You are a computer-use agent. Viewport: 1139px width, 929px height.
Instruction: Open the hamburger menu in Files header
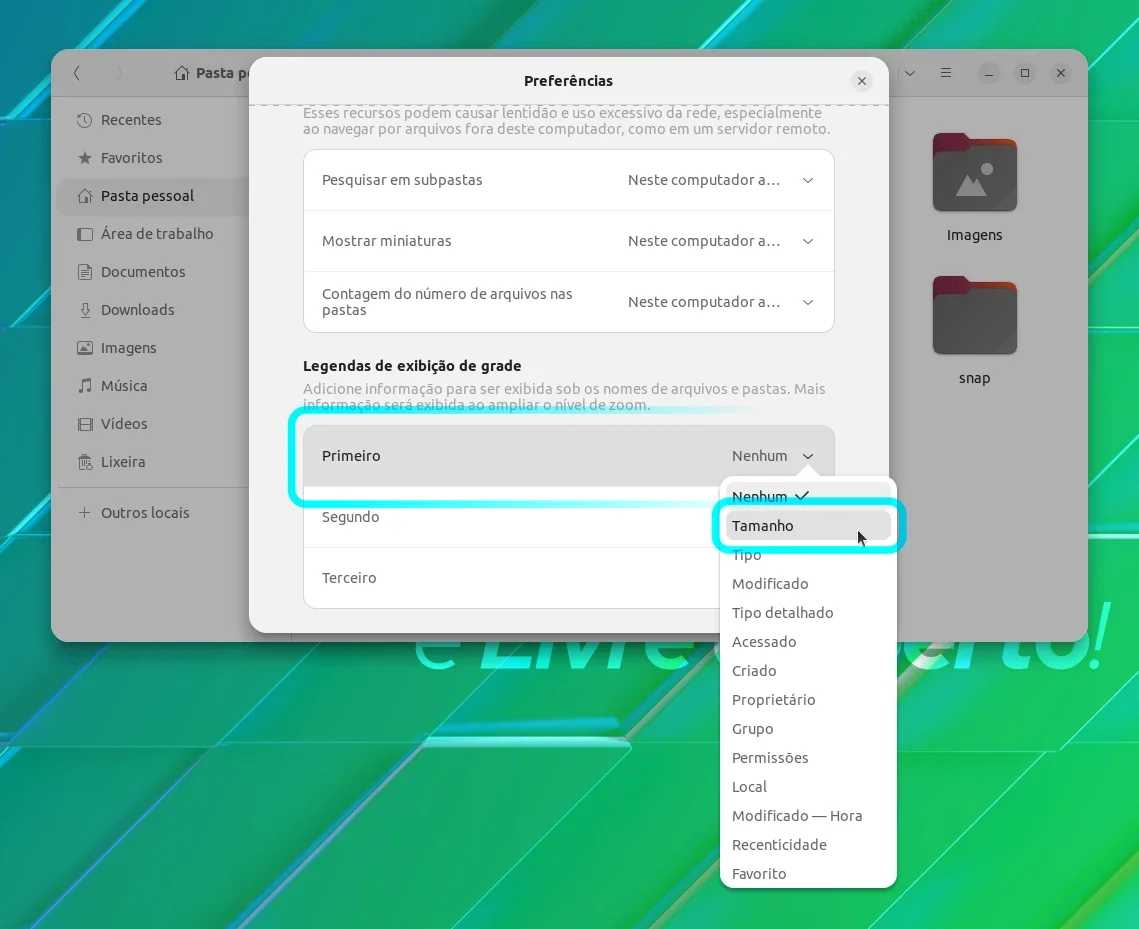(x=946, y=73)
